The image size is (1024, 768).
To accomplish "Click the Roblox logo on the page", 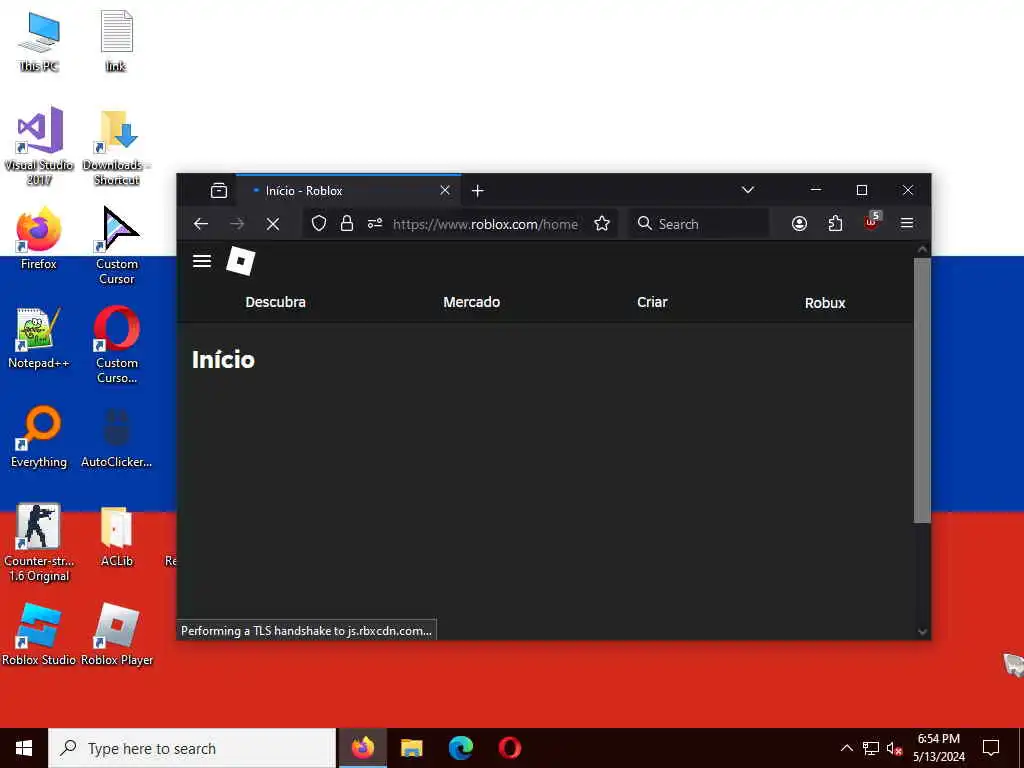I will pyautogui.click(x=240, y=261).
